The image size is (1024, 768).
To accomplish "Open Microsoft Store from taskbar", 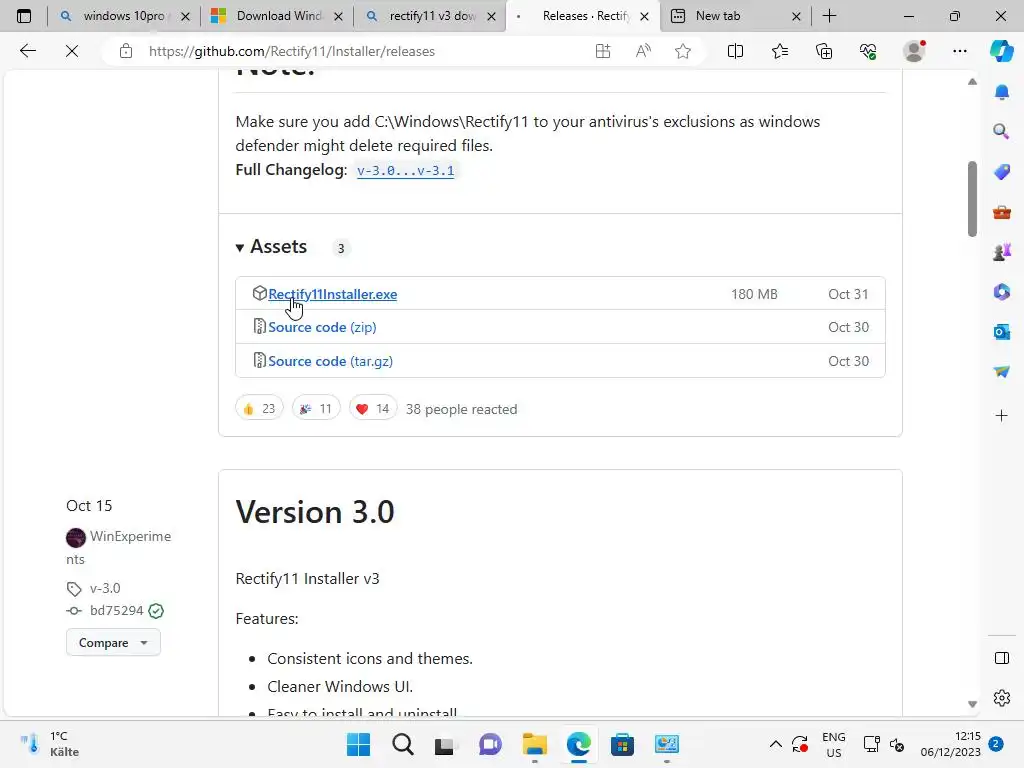I will pos(622,744).
